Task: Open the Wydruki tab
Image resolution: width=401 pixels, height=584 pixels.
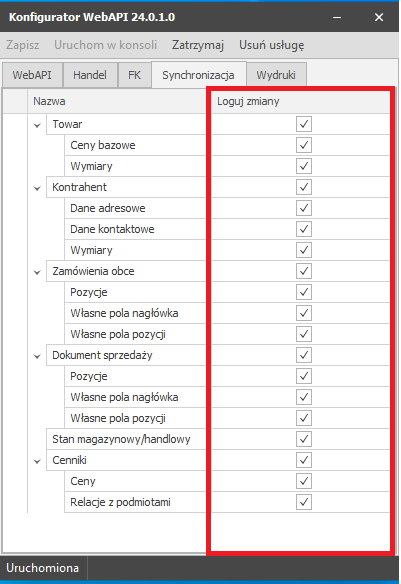Action: point(276,75)
